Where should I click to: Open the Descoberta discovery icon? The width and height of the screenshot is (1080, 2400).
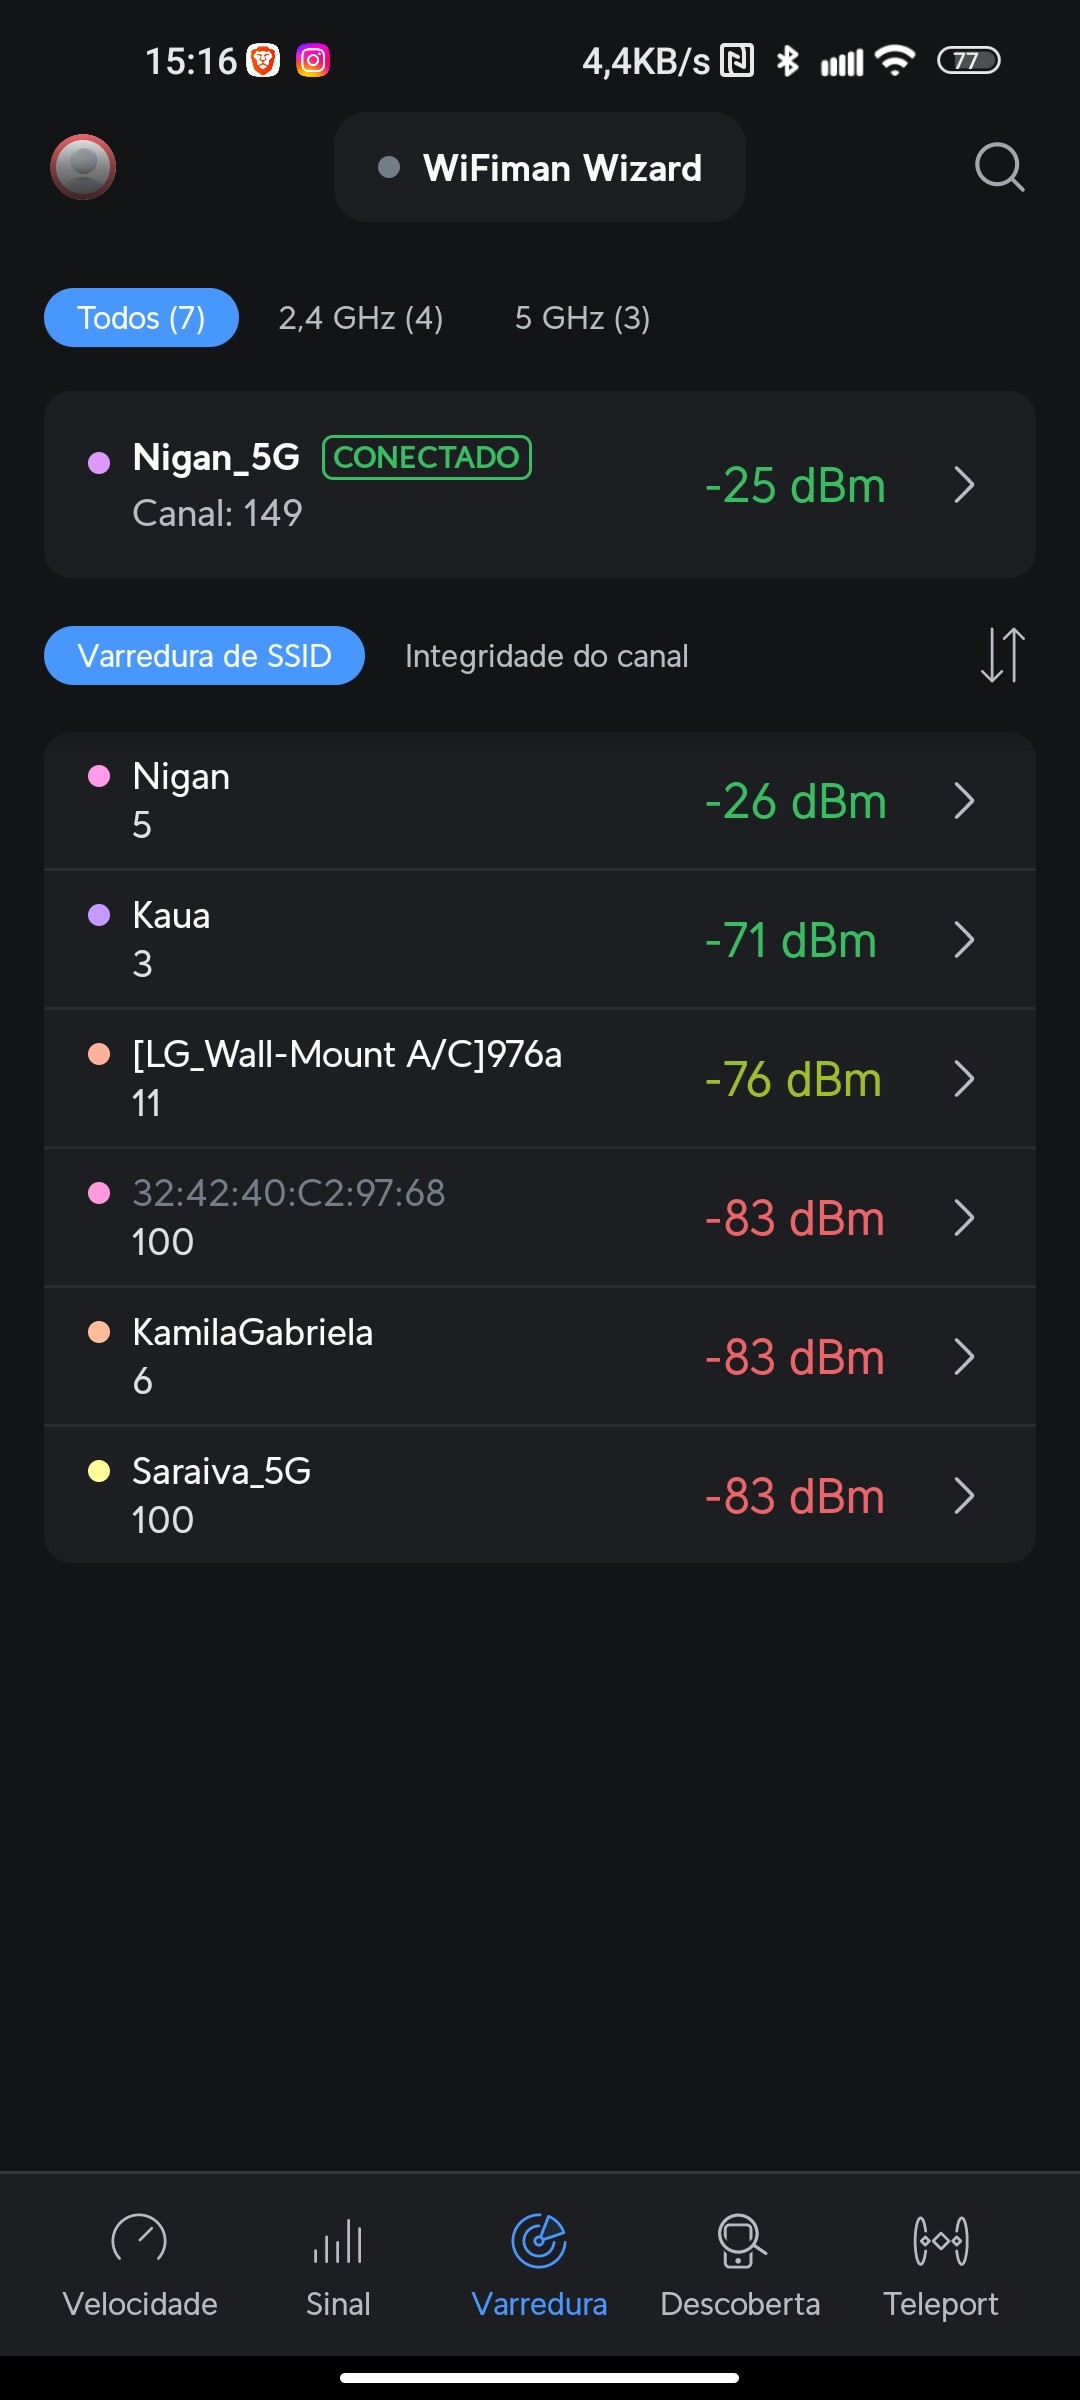pyautogui.click(x=740, y=2241)
